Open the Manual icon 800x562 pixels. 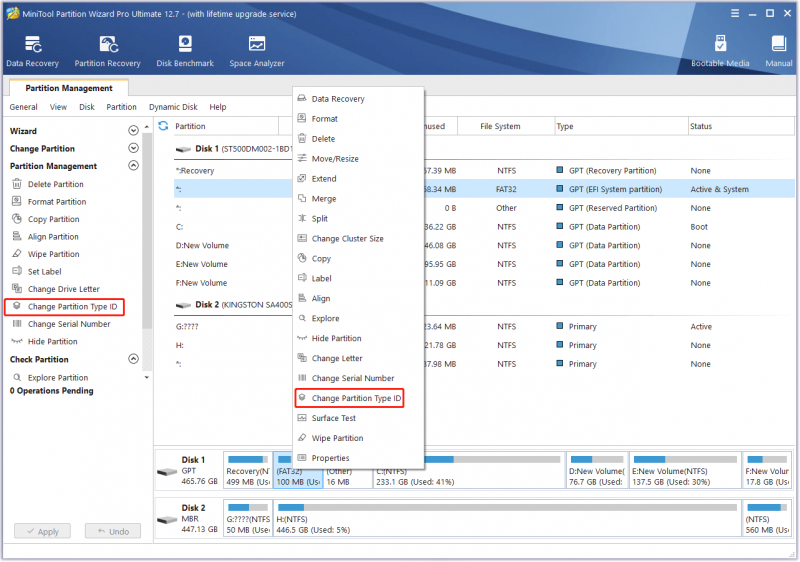(x=779, y=51)
